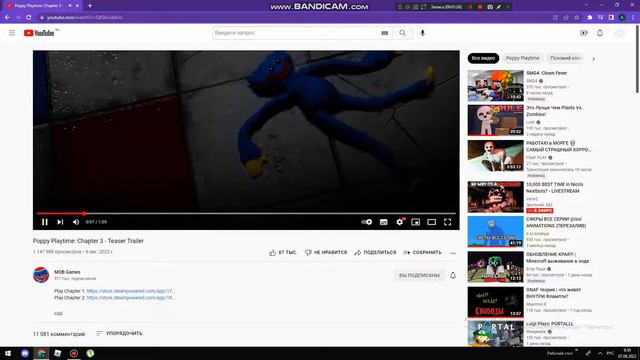Open Discord from the taskbar
The height and width of the screenshot is (360, 640).
coord(25,353)
